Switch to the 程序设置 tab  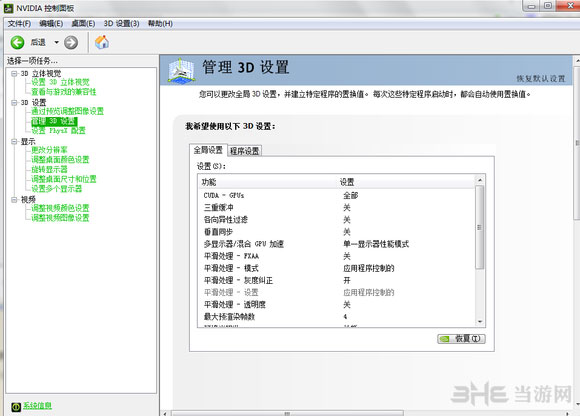(x=245, y=151)
